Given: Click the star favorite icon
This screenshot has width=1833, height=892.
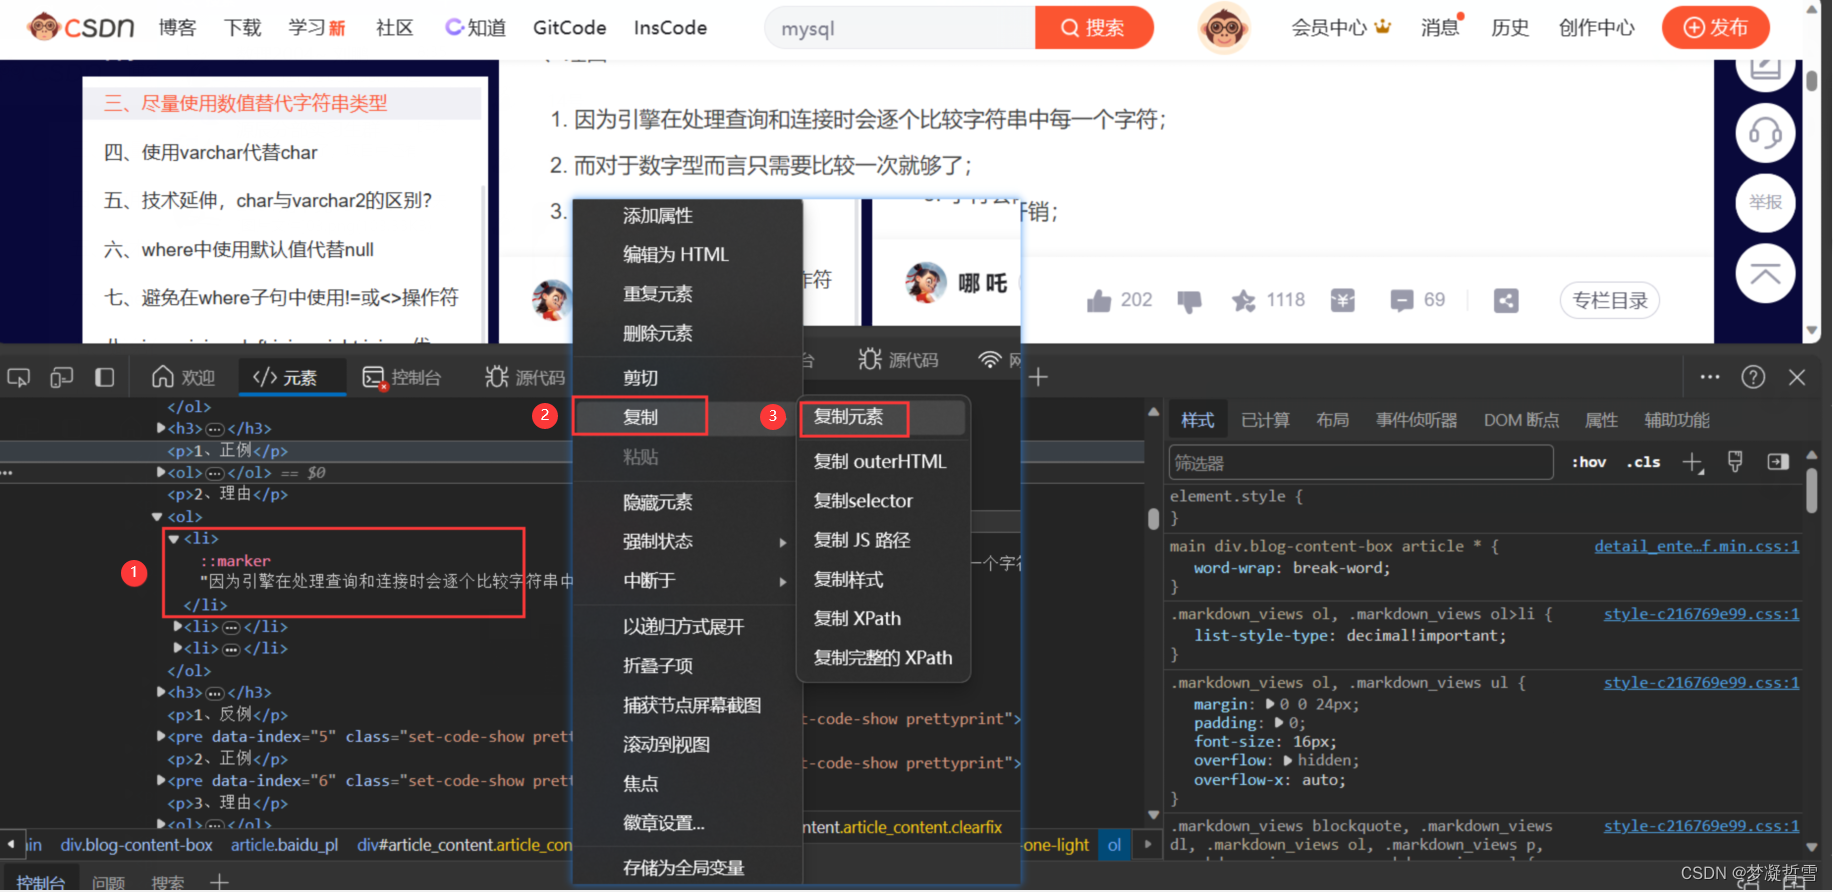Looking at the screenshot, I should coord(1243,300).
